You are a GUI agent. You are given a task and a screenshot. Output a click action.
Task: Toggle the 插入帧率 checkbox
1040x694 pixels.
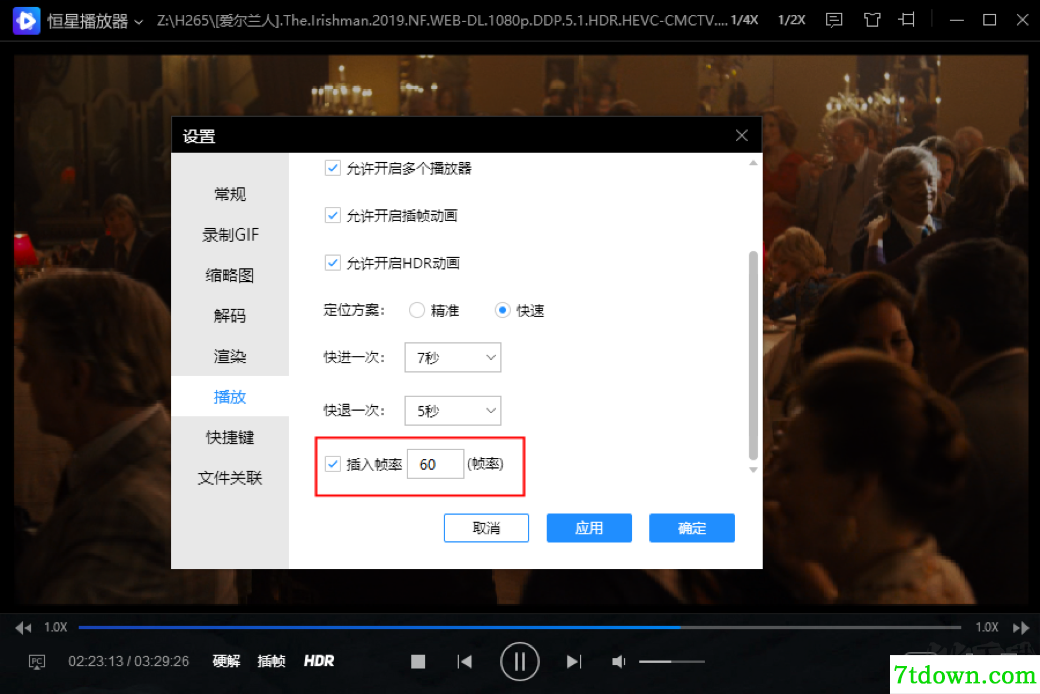[x=333, y=464]
